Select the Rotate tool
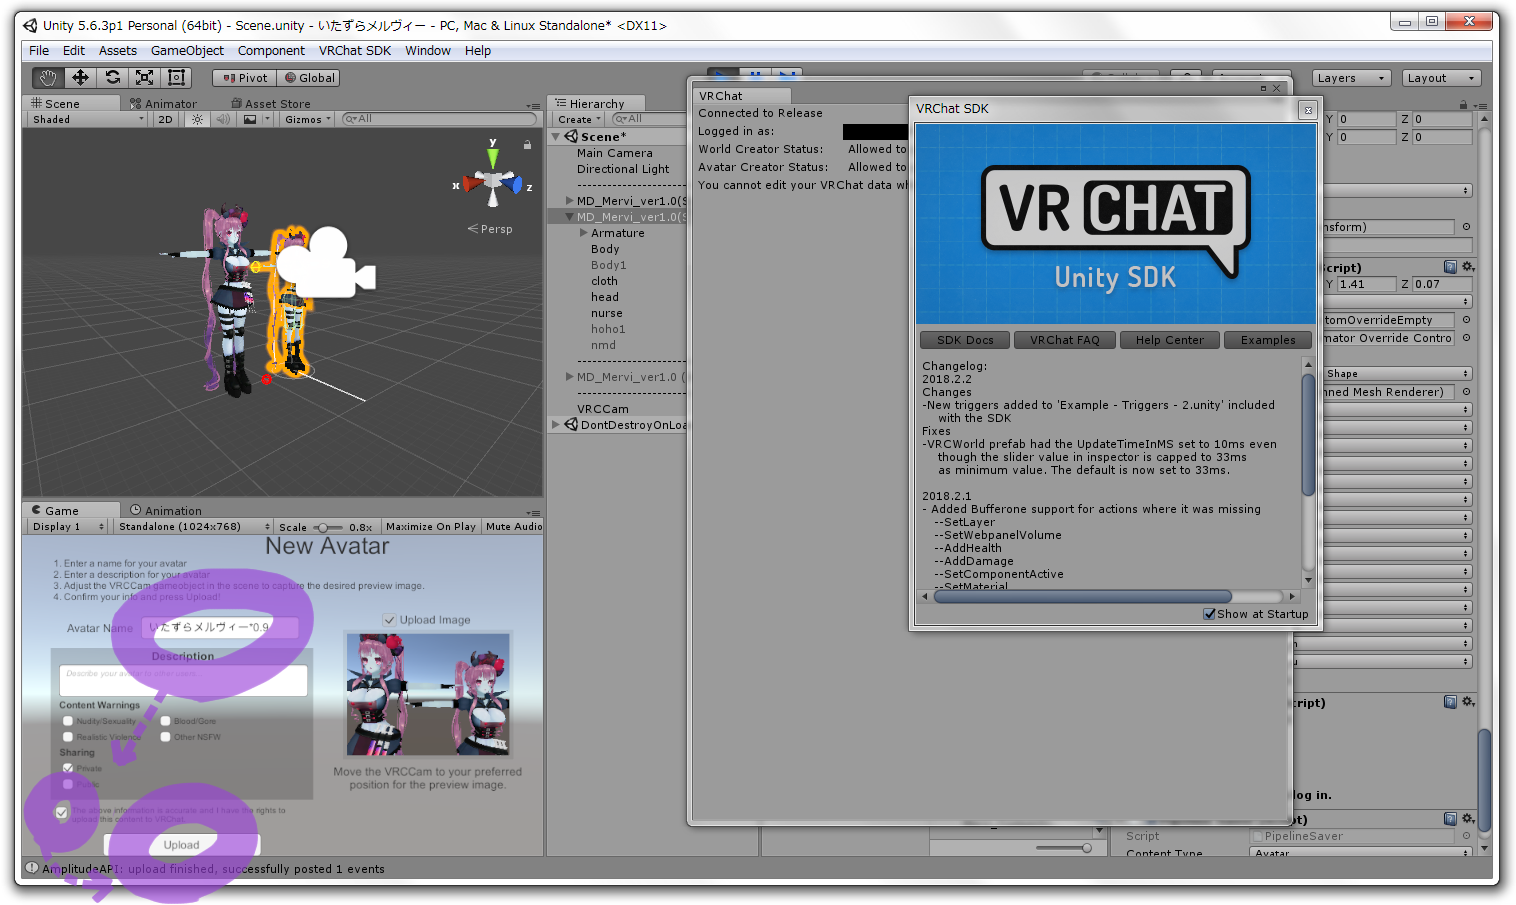This screenshot has height=905, width=1516. pyautogui.click(x=112, y=78)
